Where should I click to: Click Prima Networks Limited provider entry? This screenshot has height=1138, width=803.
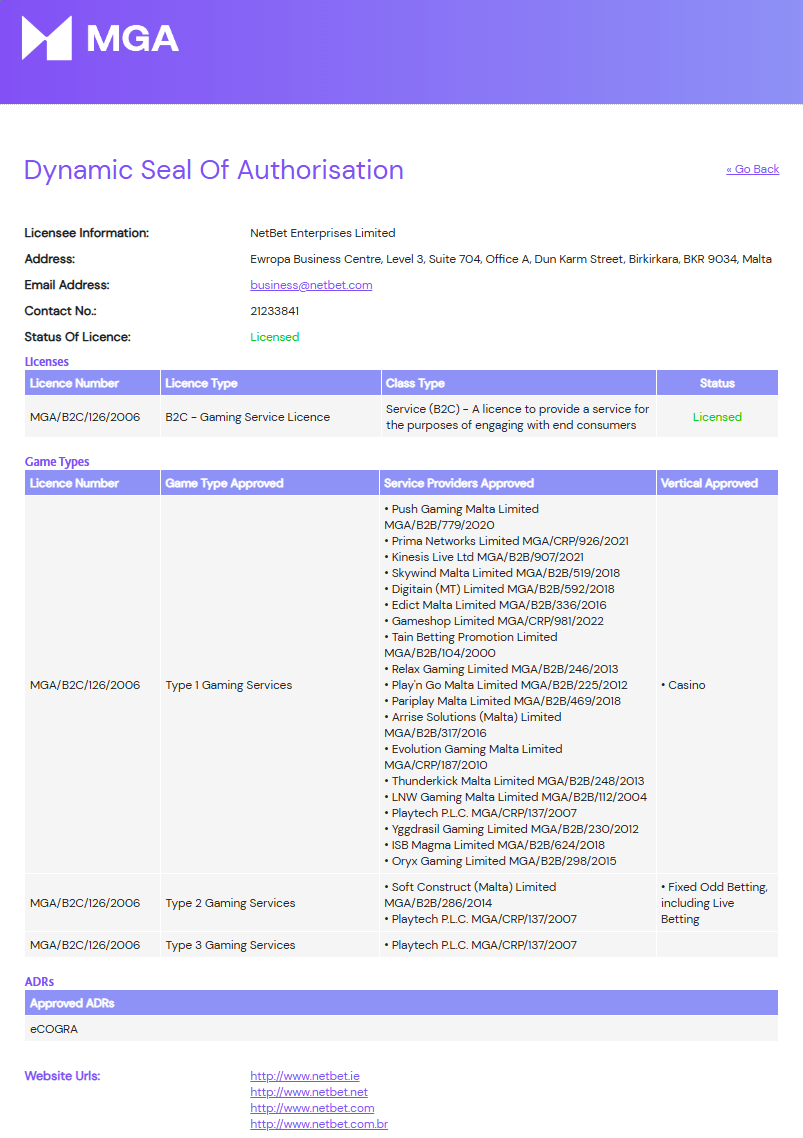coord(507,541)
